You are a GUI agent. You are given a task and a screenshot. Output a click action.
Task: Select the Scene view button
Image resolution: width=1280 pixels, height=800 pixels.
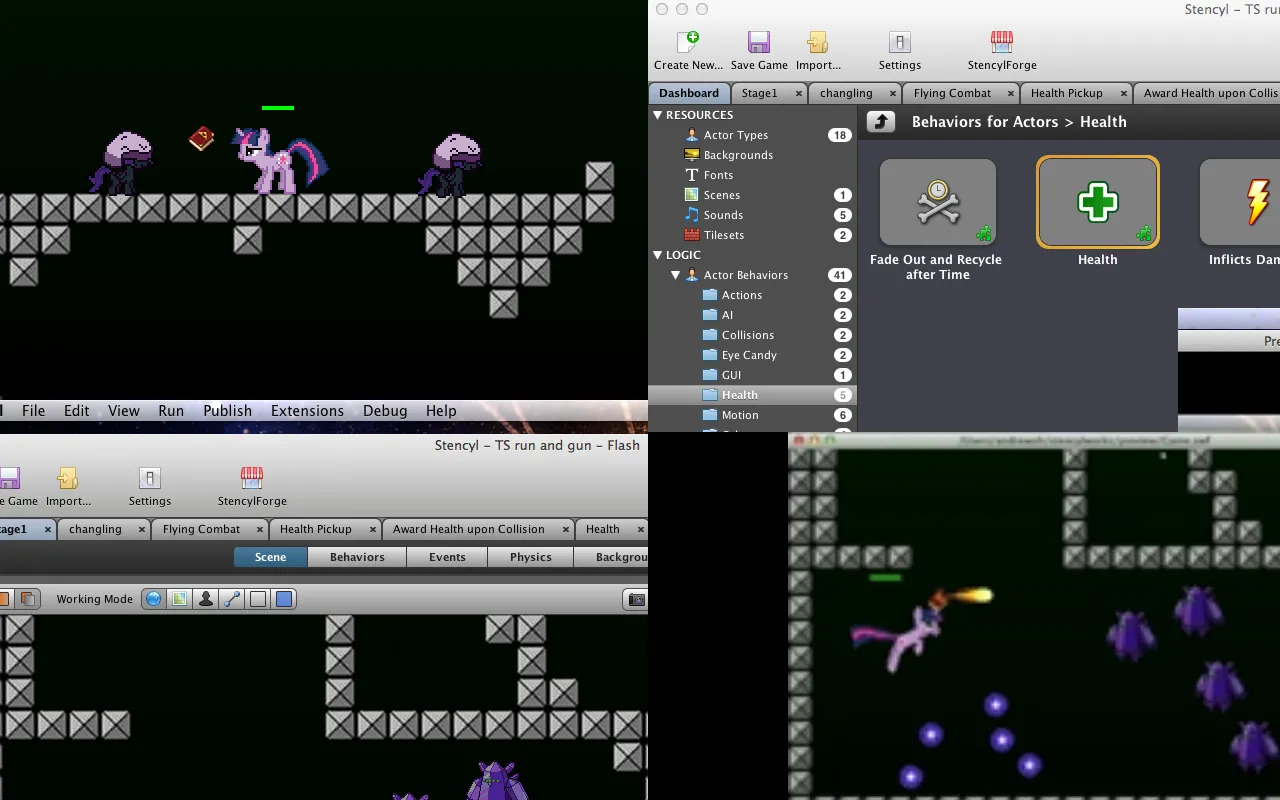point(270,557)
